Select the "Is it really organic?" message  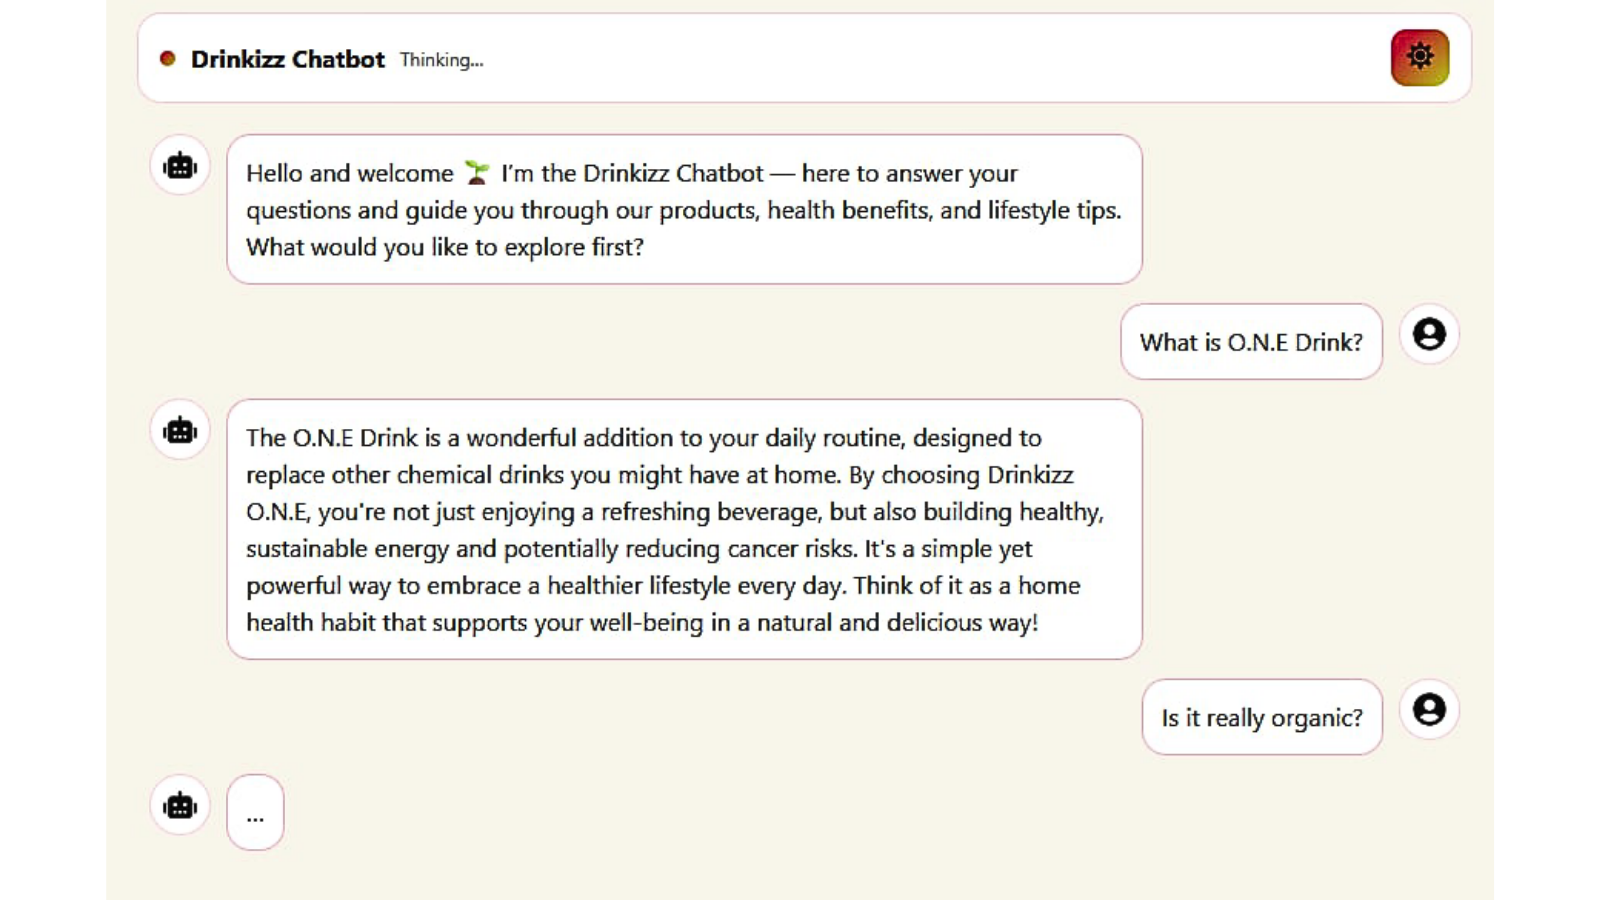(1261, 717)
